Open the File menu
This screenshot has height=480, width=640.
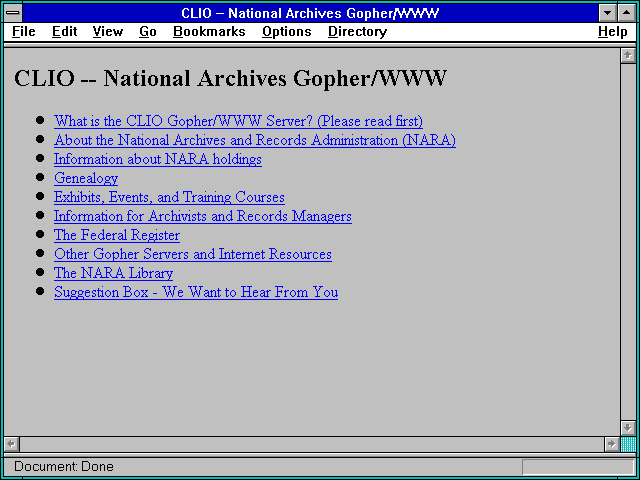click(24, 32)
